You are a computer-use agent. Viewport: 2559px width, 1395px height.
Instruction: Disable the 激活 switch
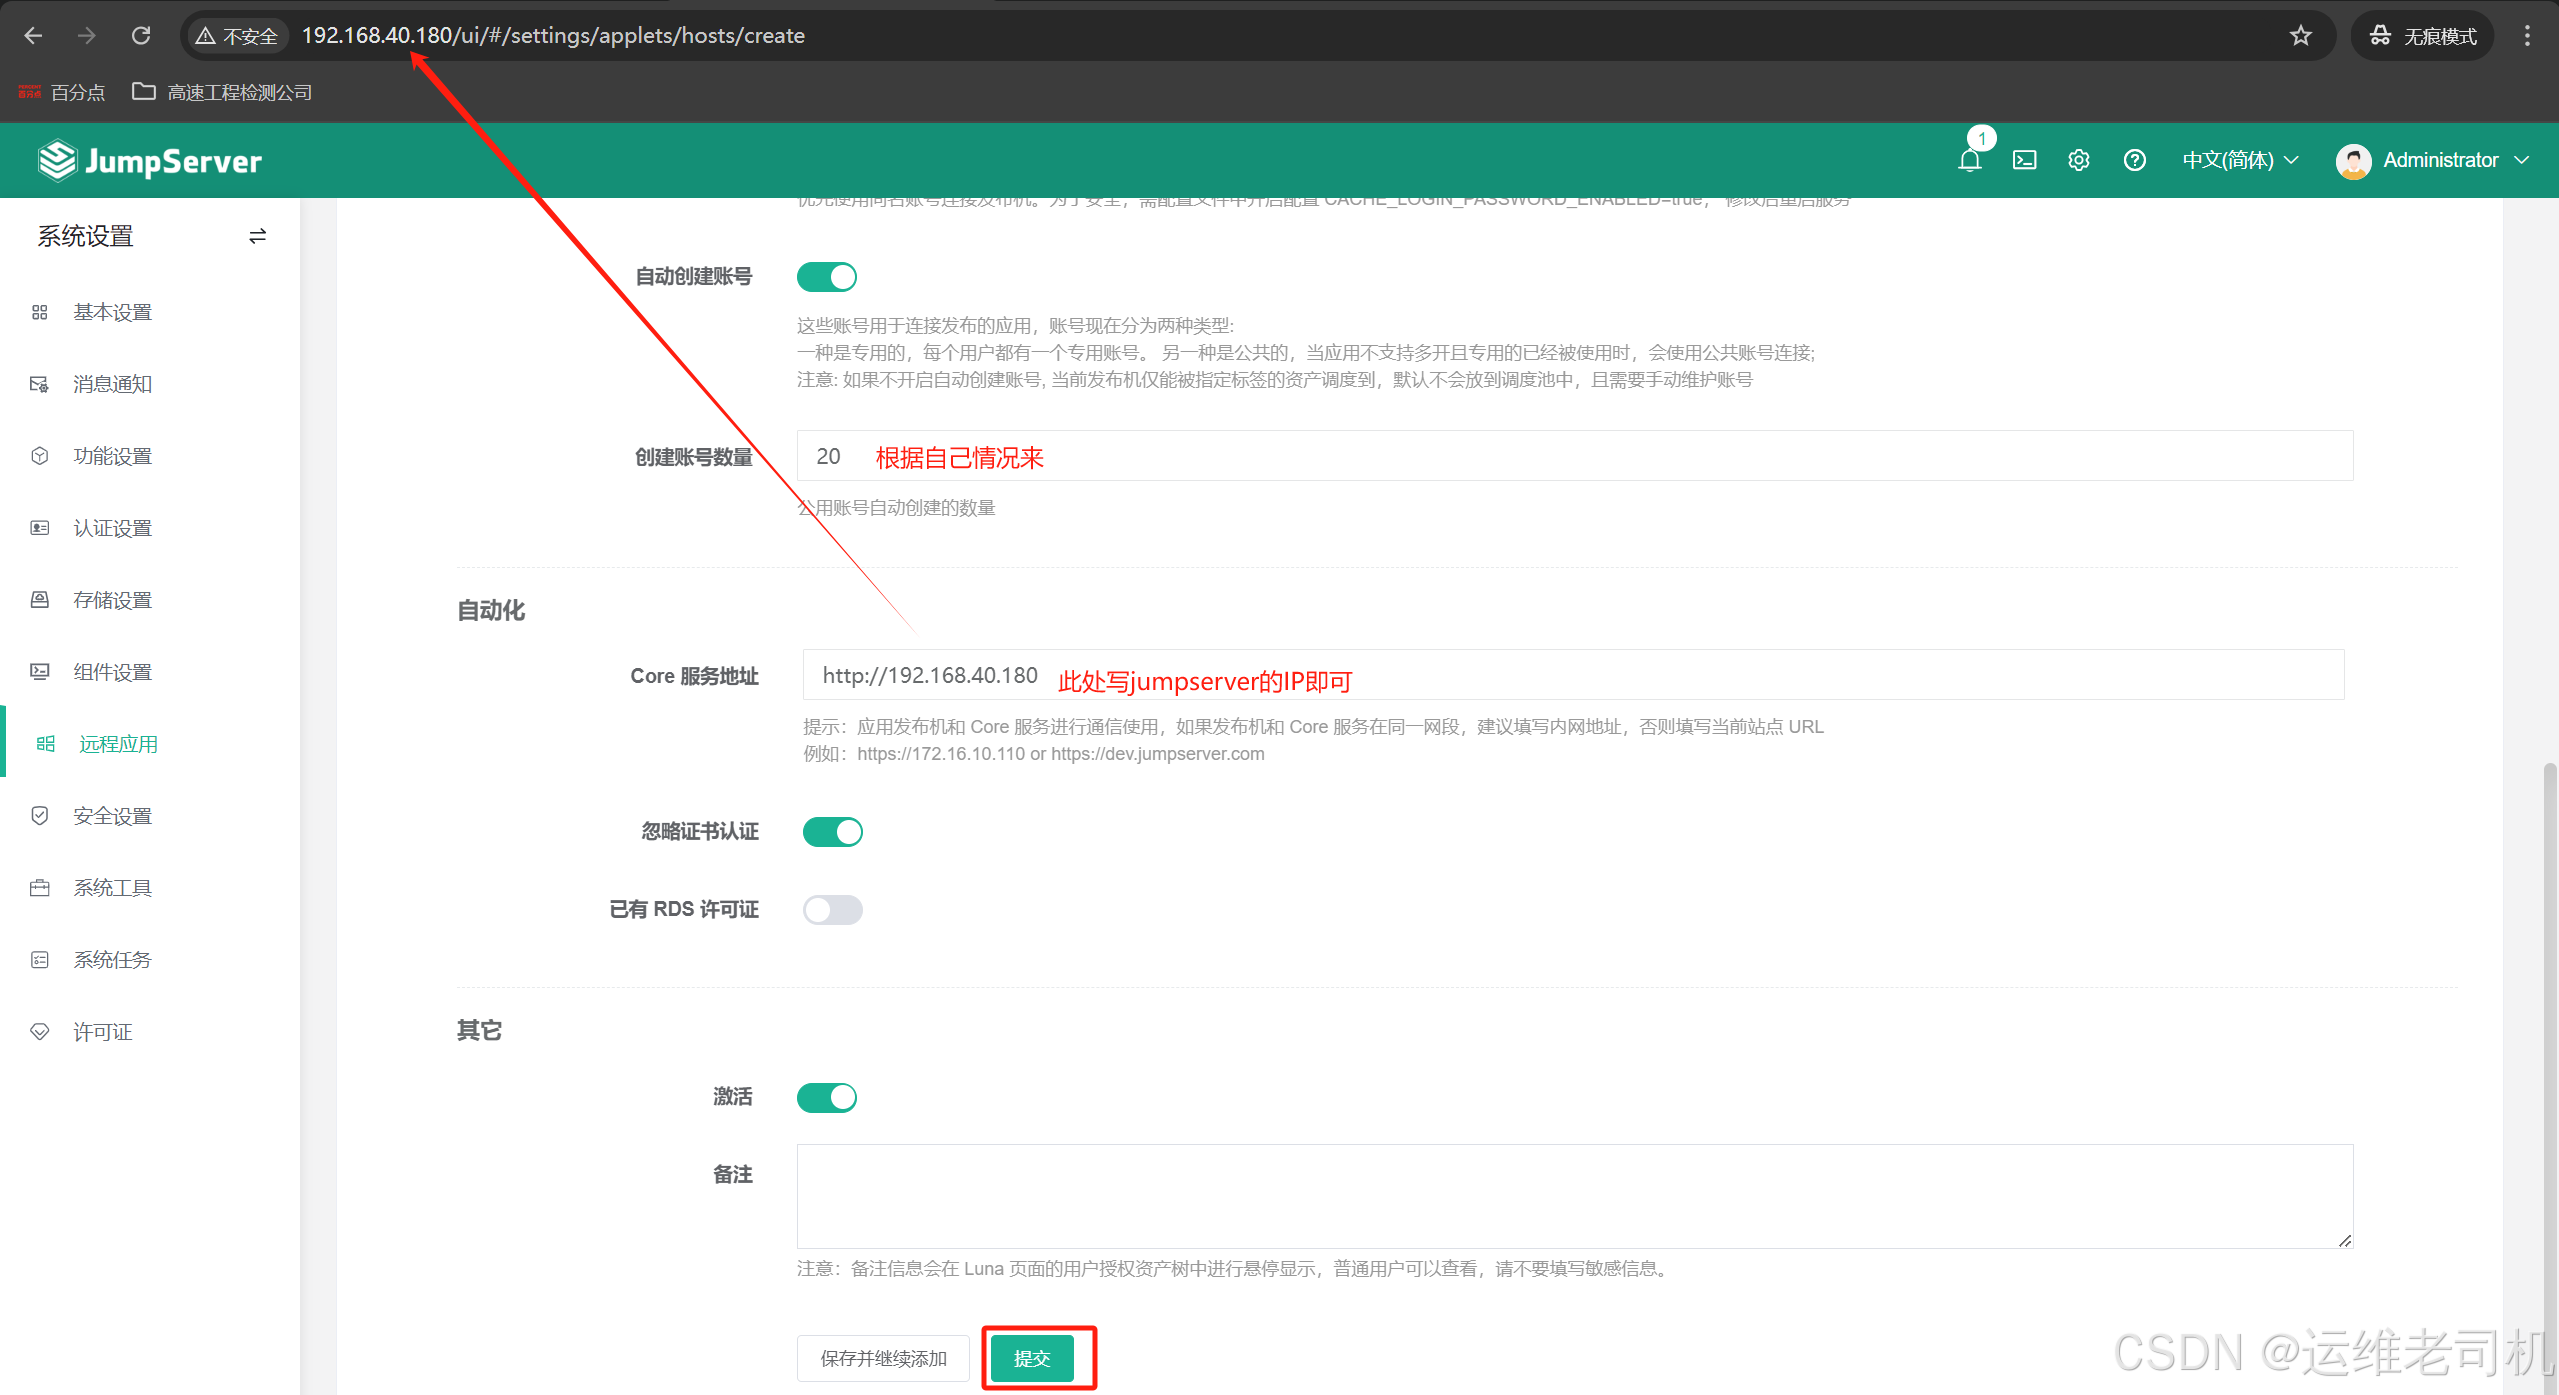coord(827,1098)
